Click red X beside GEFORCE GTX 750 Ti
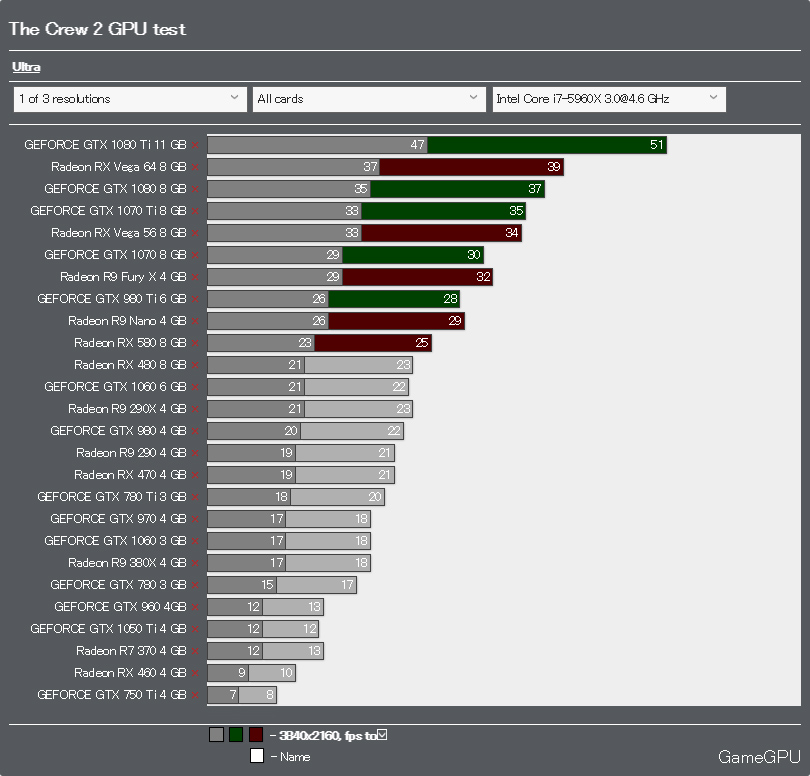810x776 pixels. coord(195,695)
